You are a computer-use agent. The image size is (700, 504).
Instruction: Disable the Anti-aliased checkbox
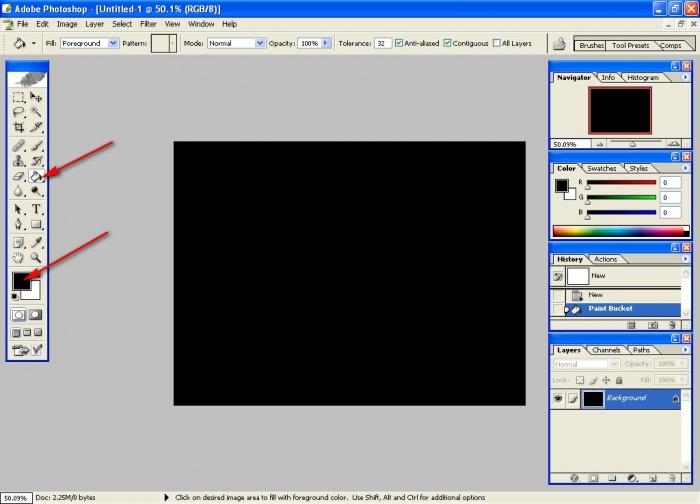coord(400,44)
